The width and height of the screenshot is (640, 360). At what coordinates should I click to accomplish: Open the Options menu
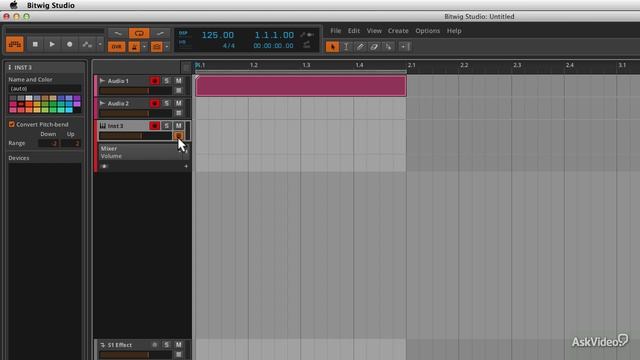pos(427,31)
